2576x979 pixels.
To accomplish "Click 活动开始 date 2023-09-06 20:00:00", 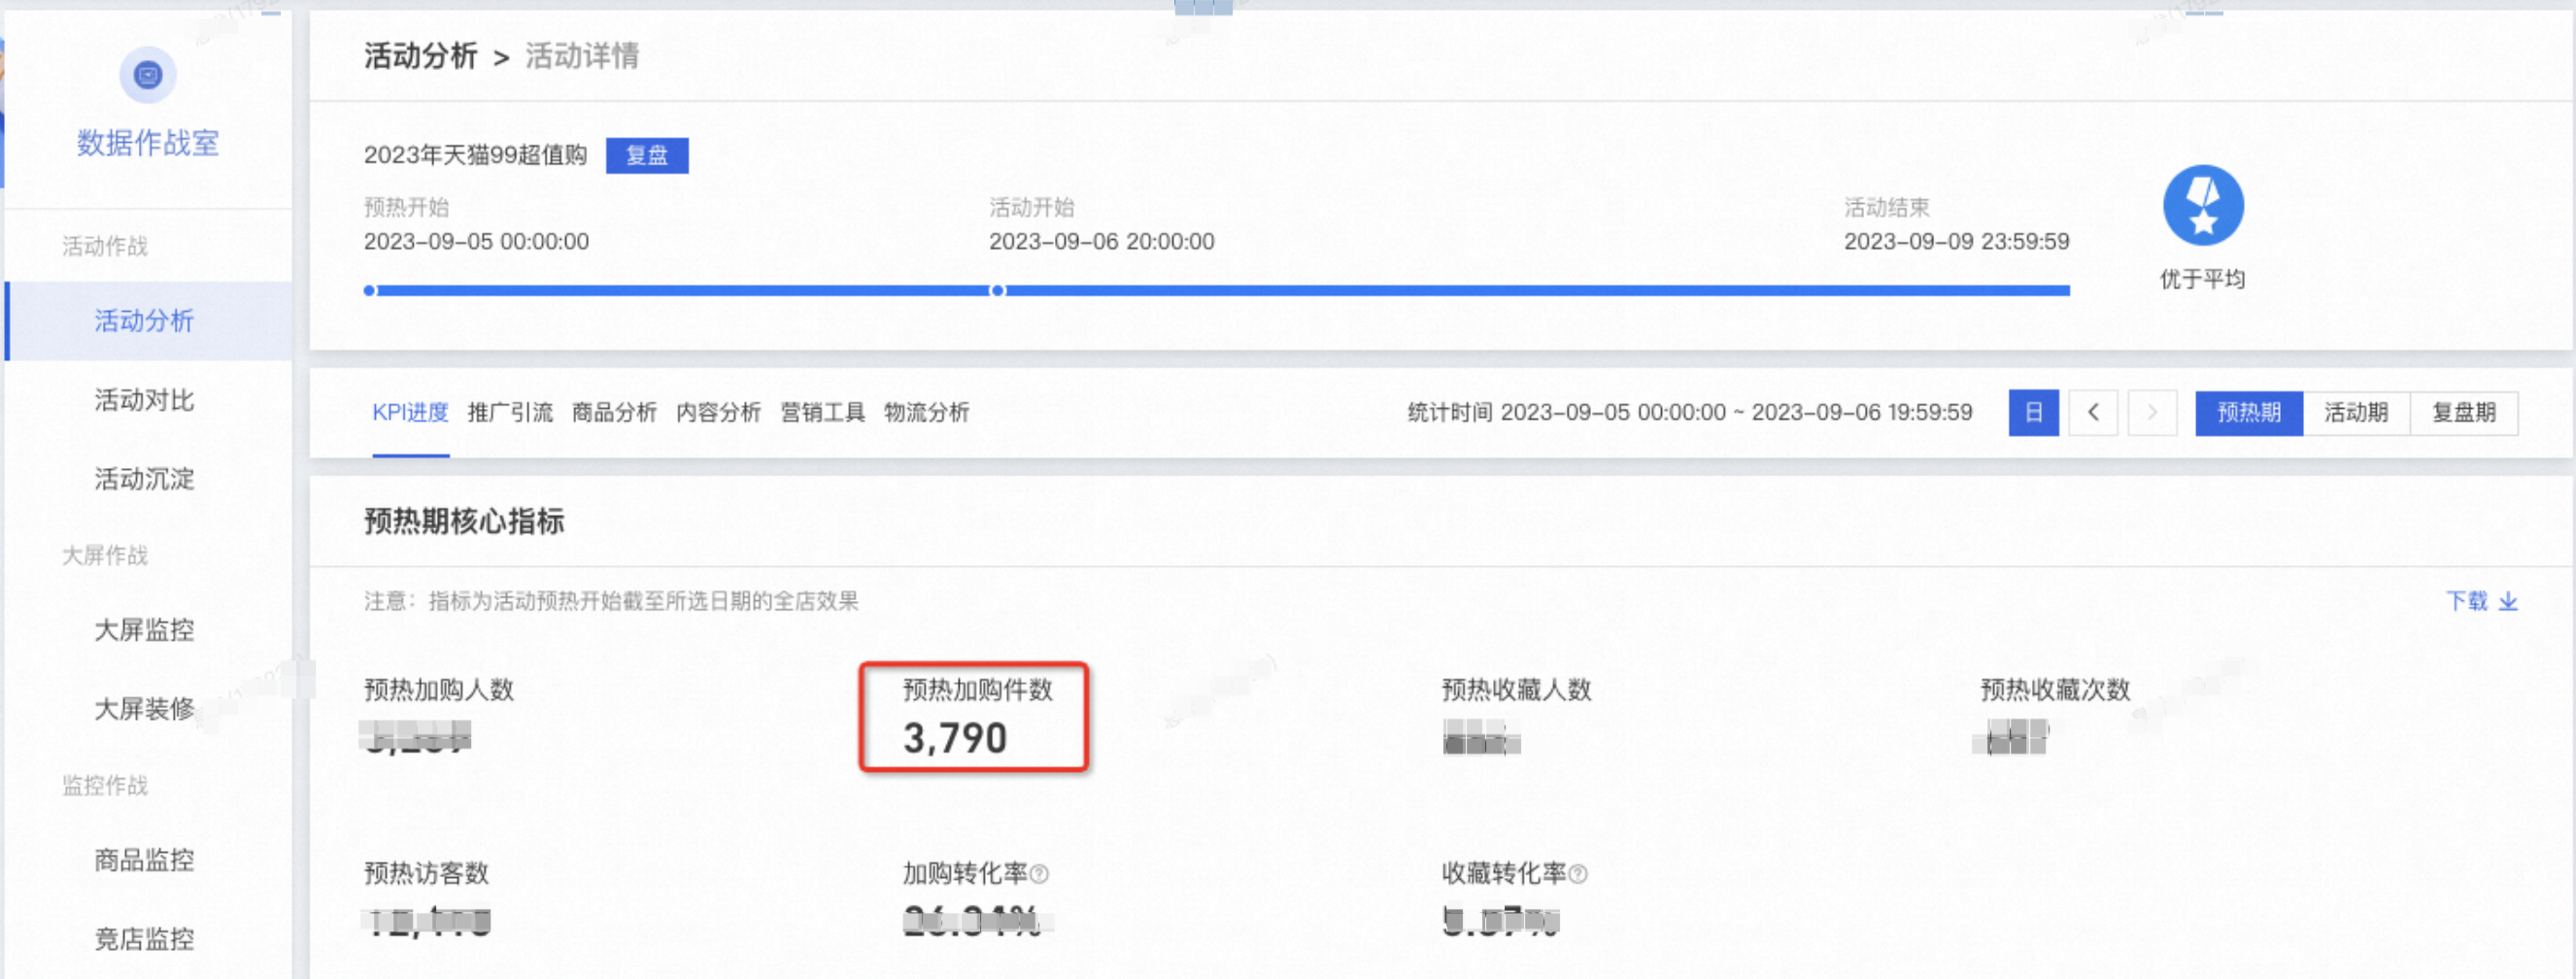I will (1101, 242).
